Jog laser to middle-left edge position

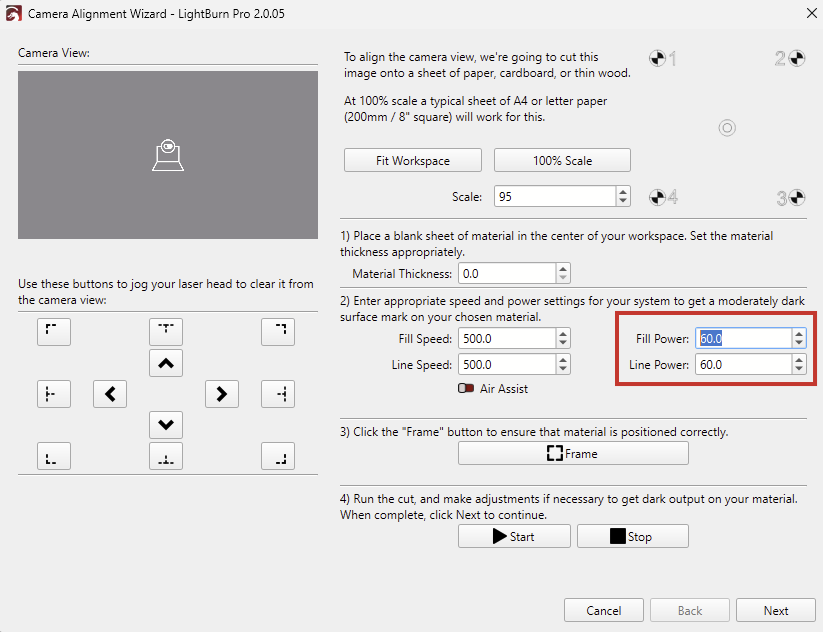[53, 394]
